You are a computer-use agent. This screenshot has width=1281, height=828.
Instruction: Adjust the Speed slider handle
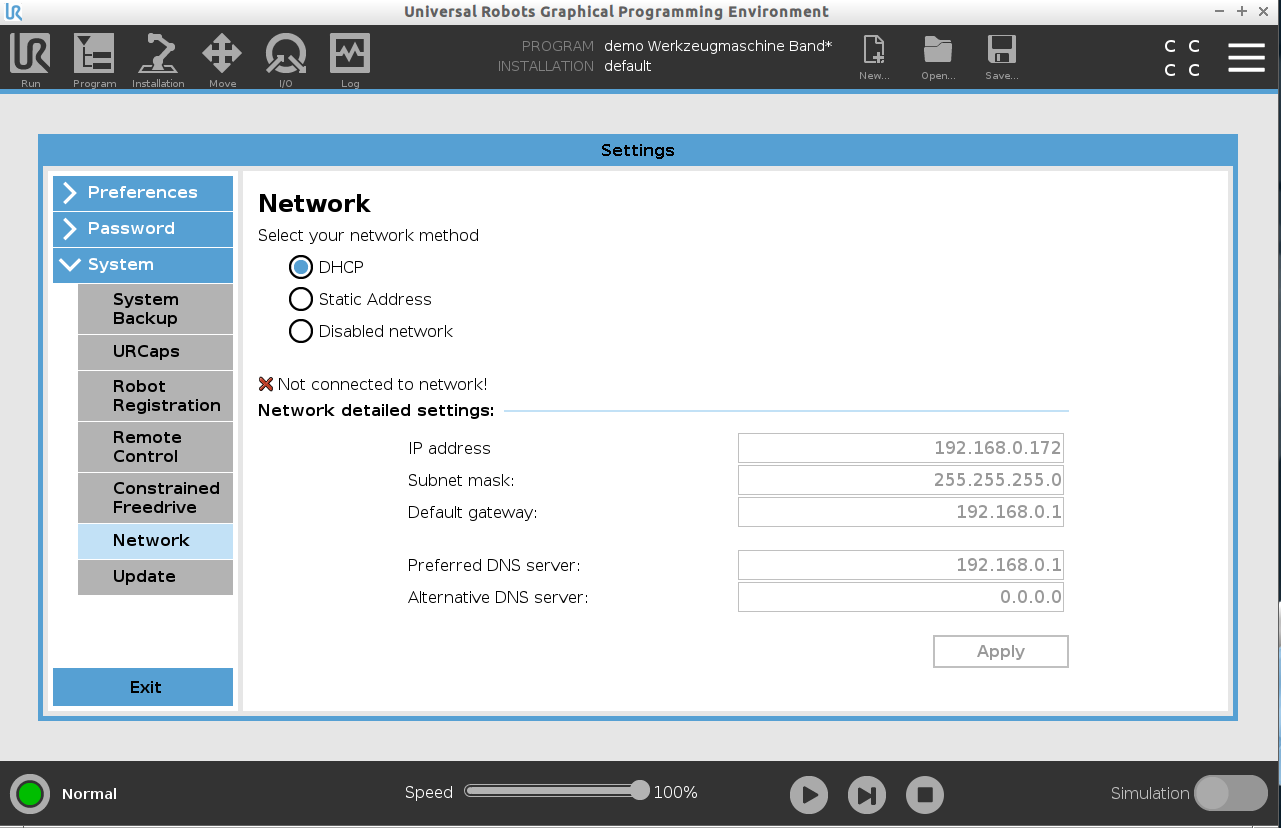click(640, 791)
